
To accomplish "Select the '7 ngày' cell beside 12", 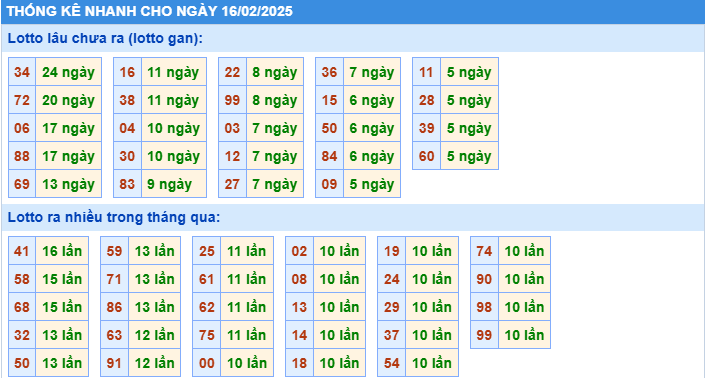I will (275, 156).
